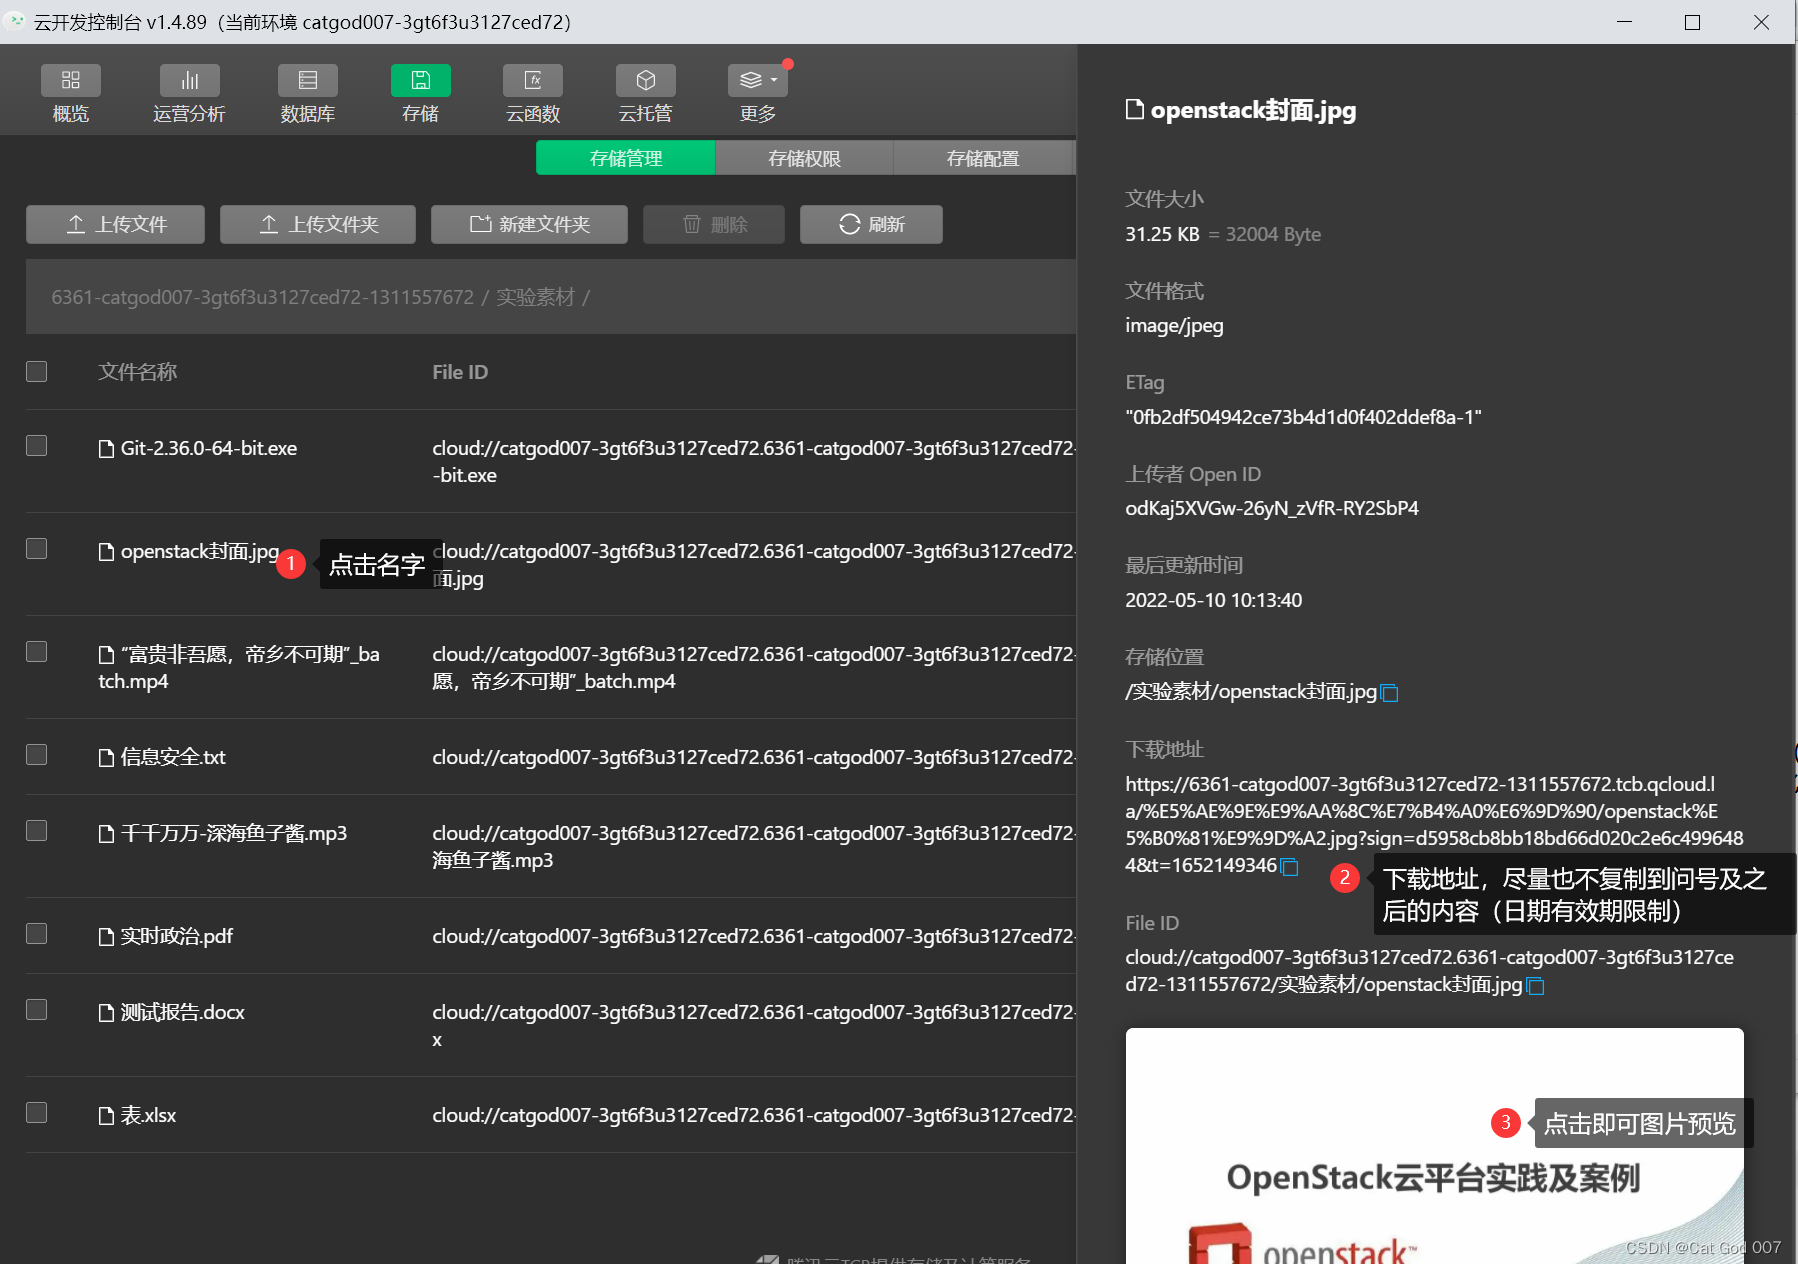
Task: Copy the 下载地址 download URL
Action: tap(1289, 867)
